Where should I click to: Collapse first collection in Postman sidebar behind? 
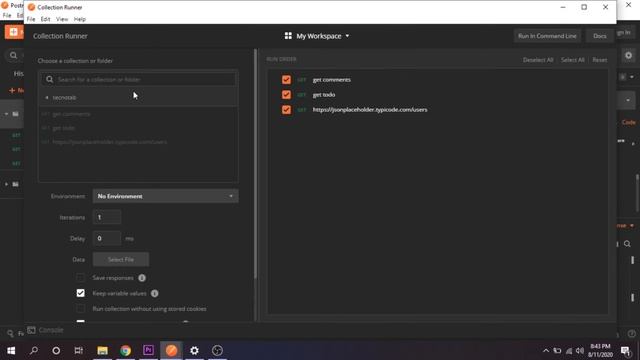click(x=6, y=113)
